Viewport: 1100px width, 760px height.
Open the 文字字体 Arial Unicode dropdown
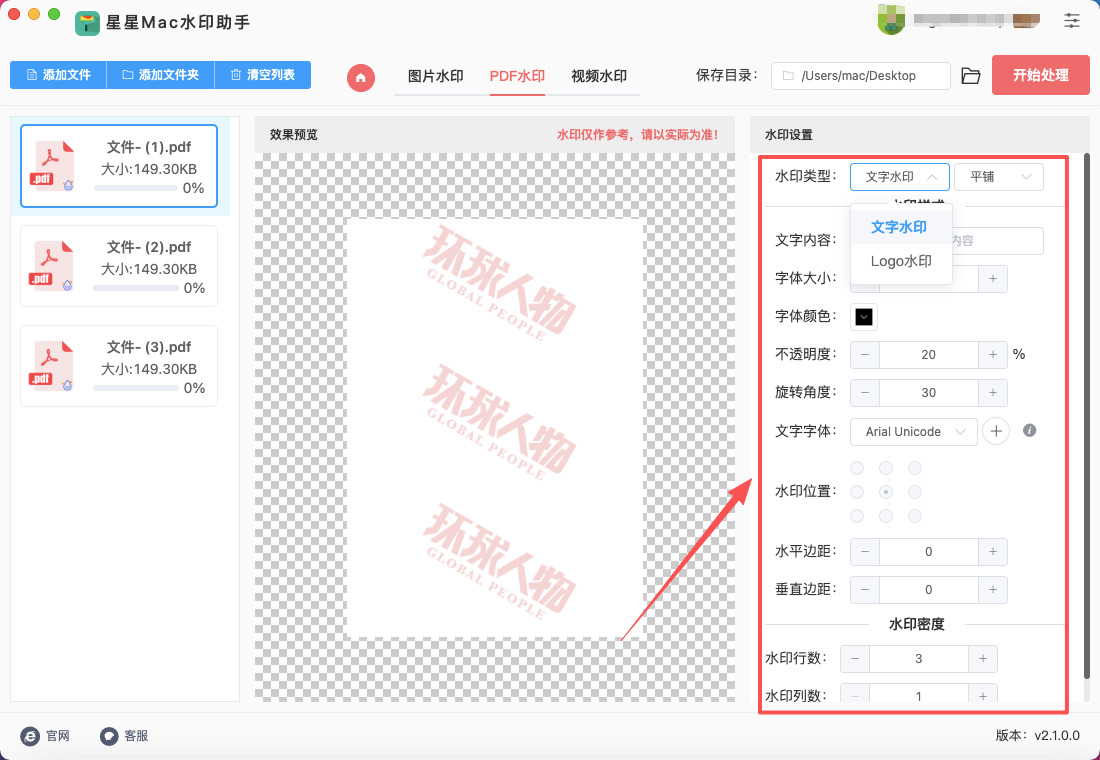pyautogui.click(x=913, y=432)
